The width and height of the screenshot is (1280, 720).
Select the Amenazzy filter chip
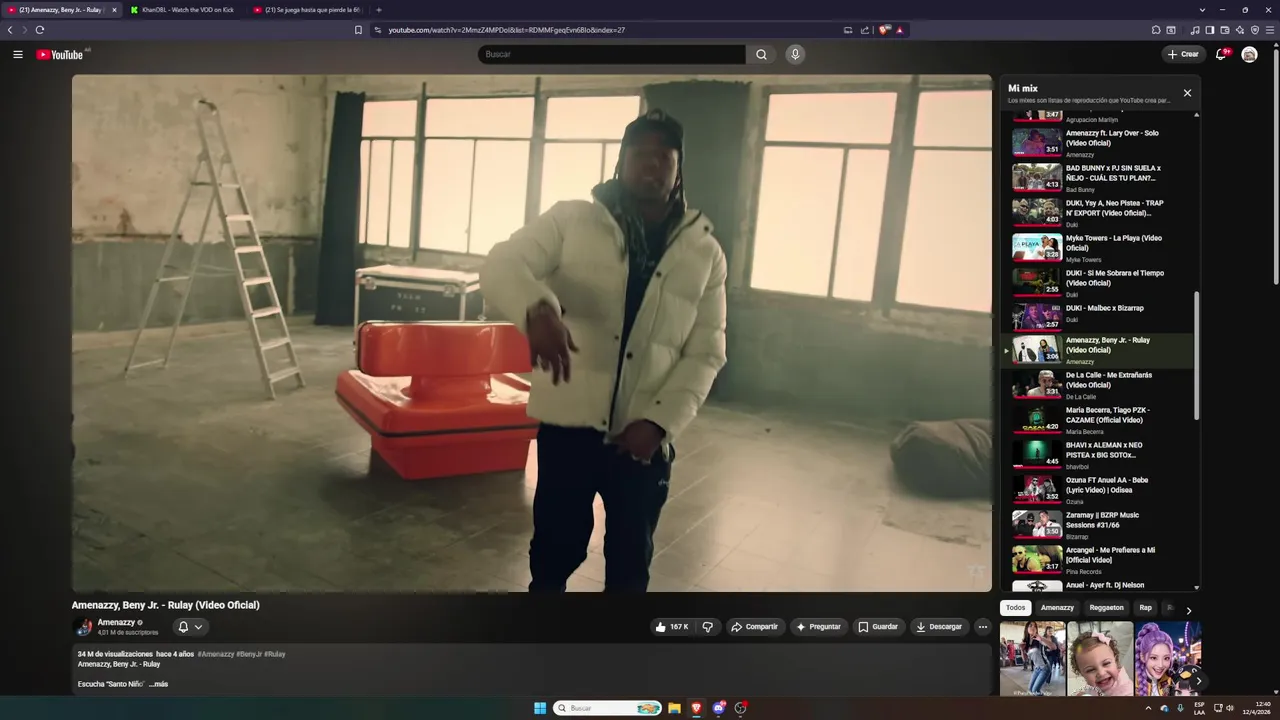tap(1057, 608)
